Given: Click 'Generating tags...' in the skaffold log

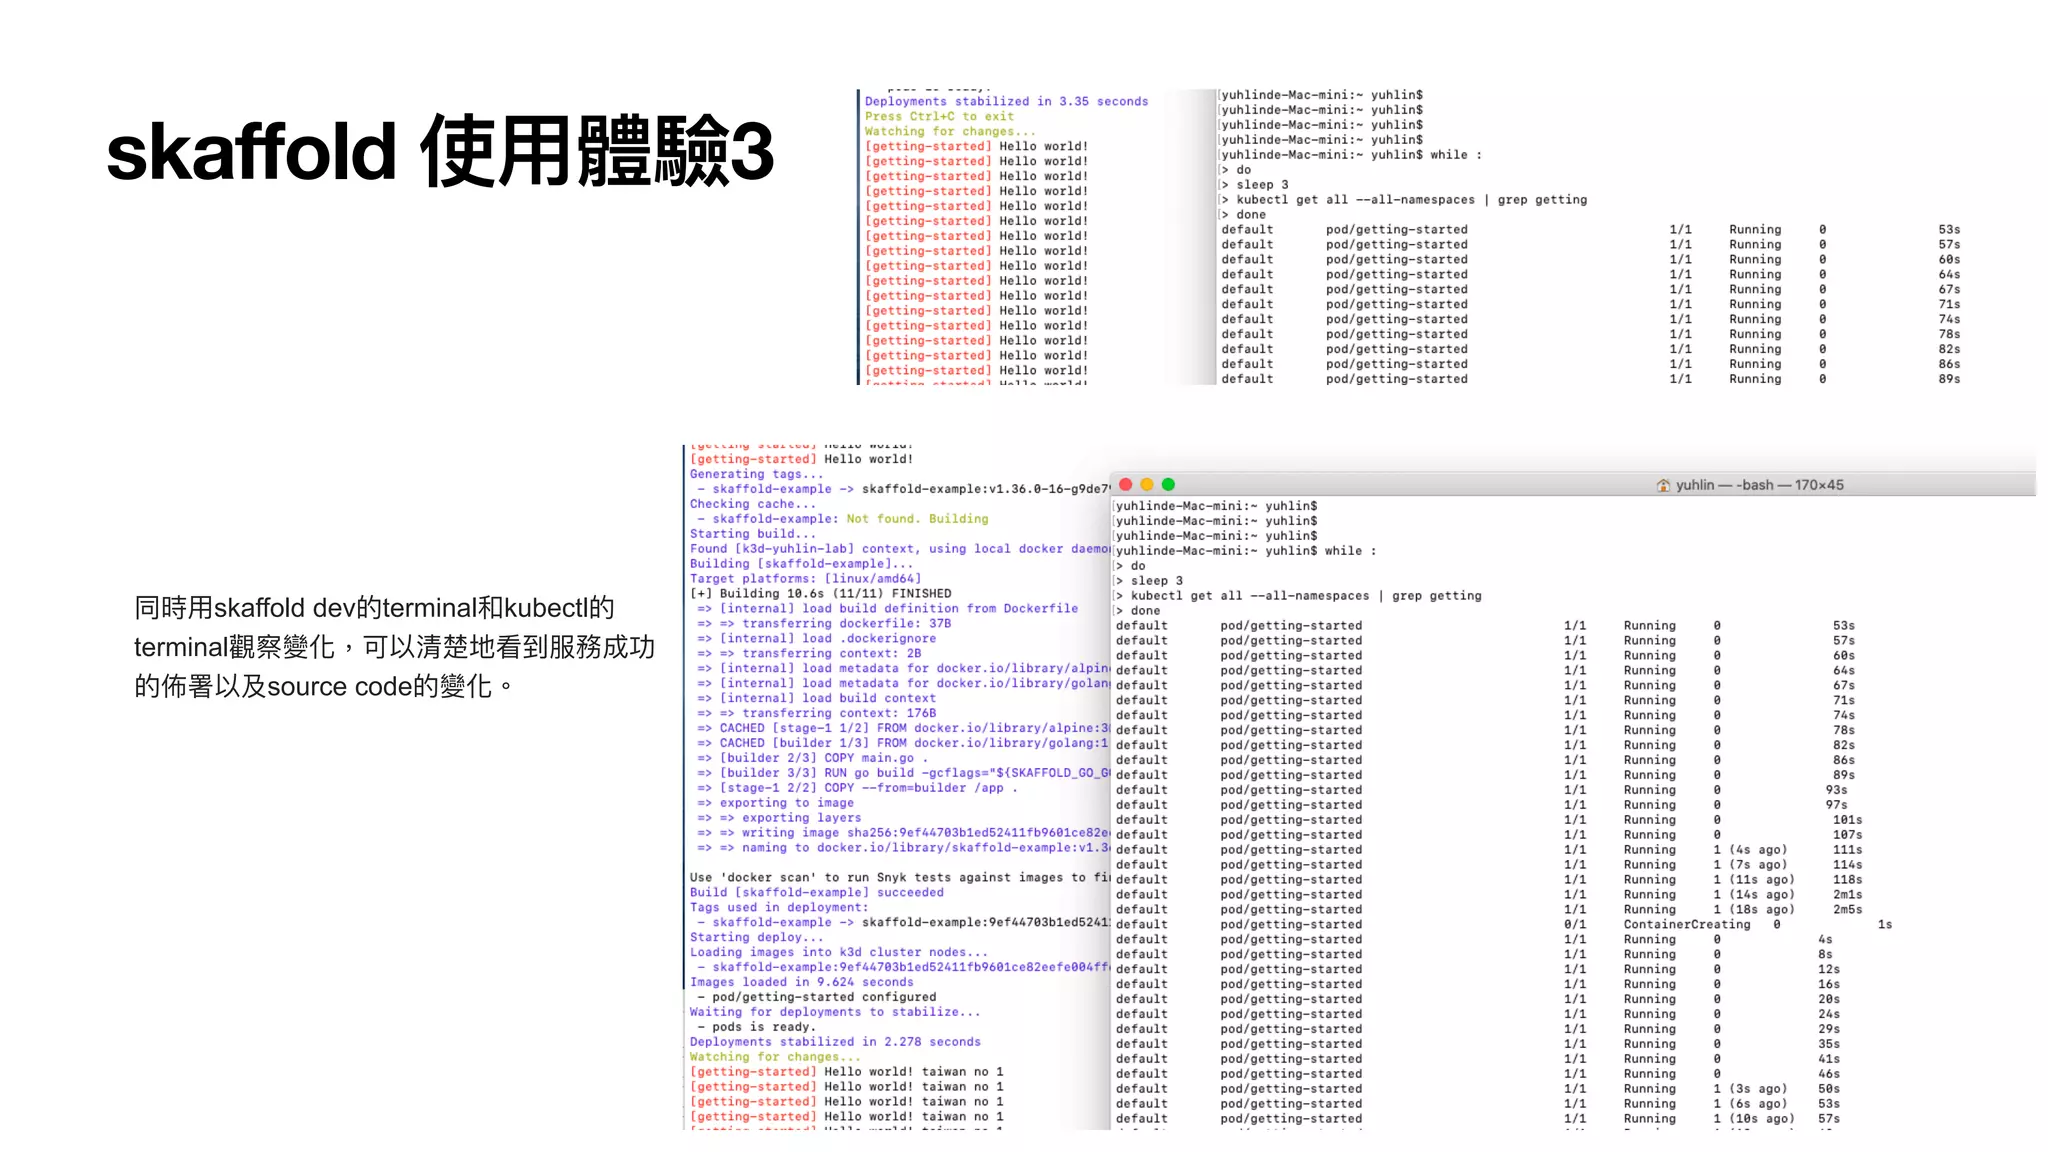Looking at the screenshot, I should (756, 474).
